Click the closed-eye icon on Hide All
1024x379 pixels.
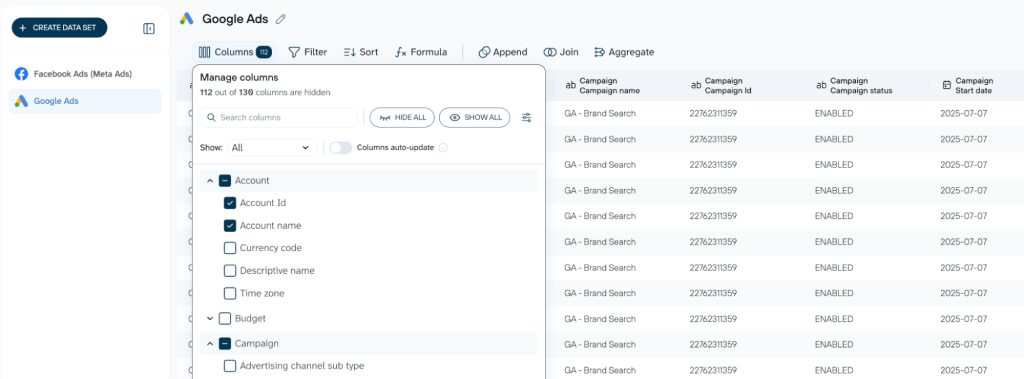pyautogui.click(x=385, y=118)
